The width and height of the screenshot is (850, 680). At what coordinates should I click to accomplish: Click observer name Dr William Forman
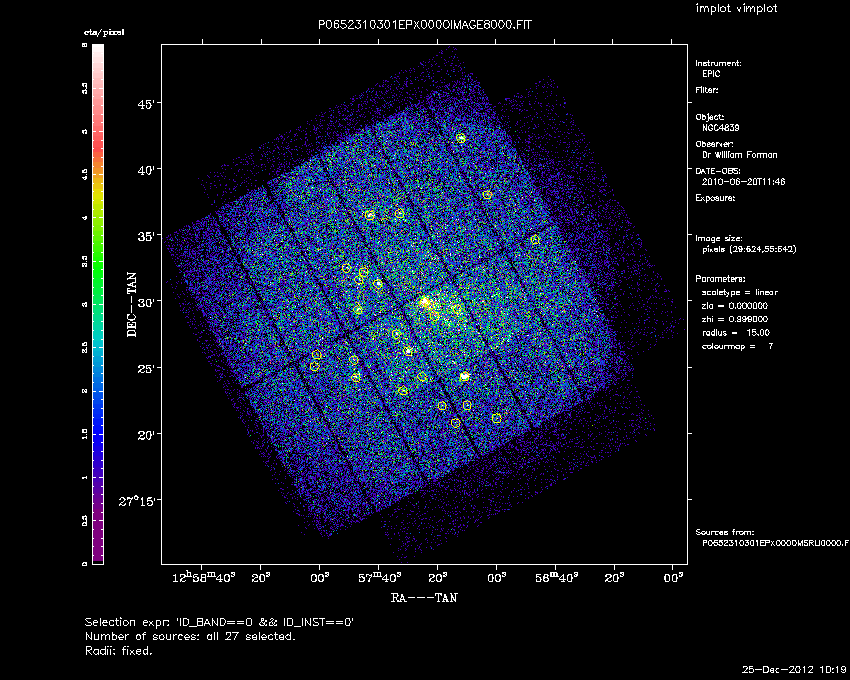[x=739, y=155]
